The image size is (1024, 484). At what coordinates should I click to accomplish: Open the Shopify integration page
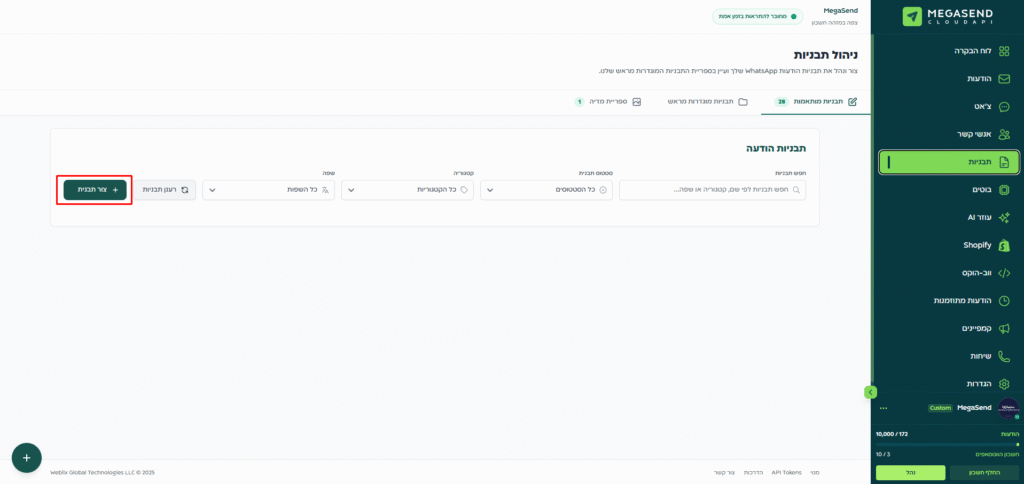(1004, 245)
